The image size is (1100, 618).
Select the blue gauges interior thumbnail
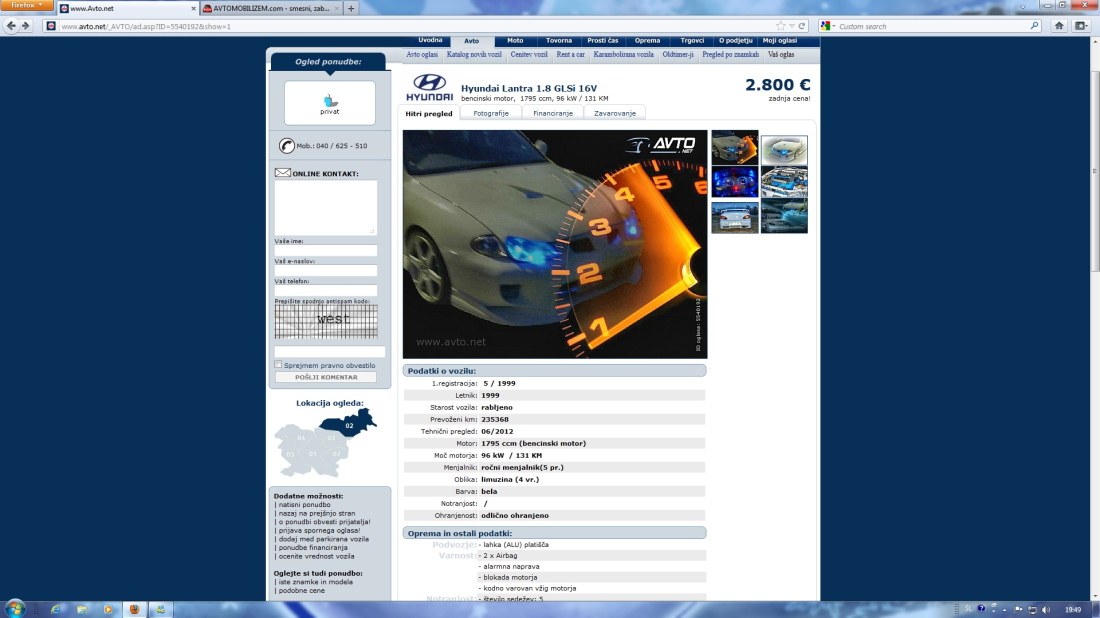pos(735,182)
